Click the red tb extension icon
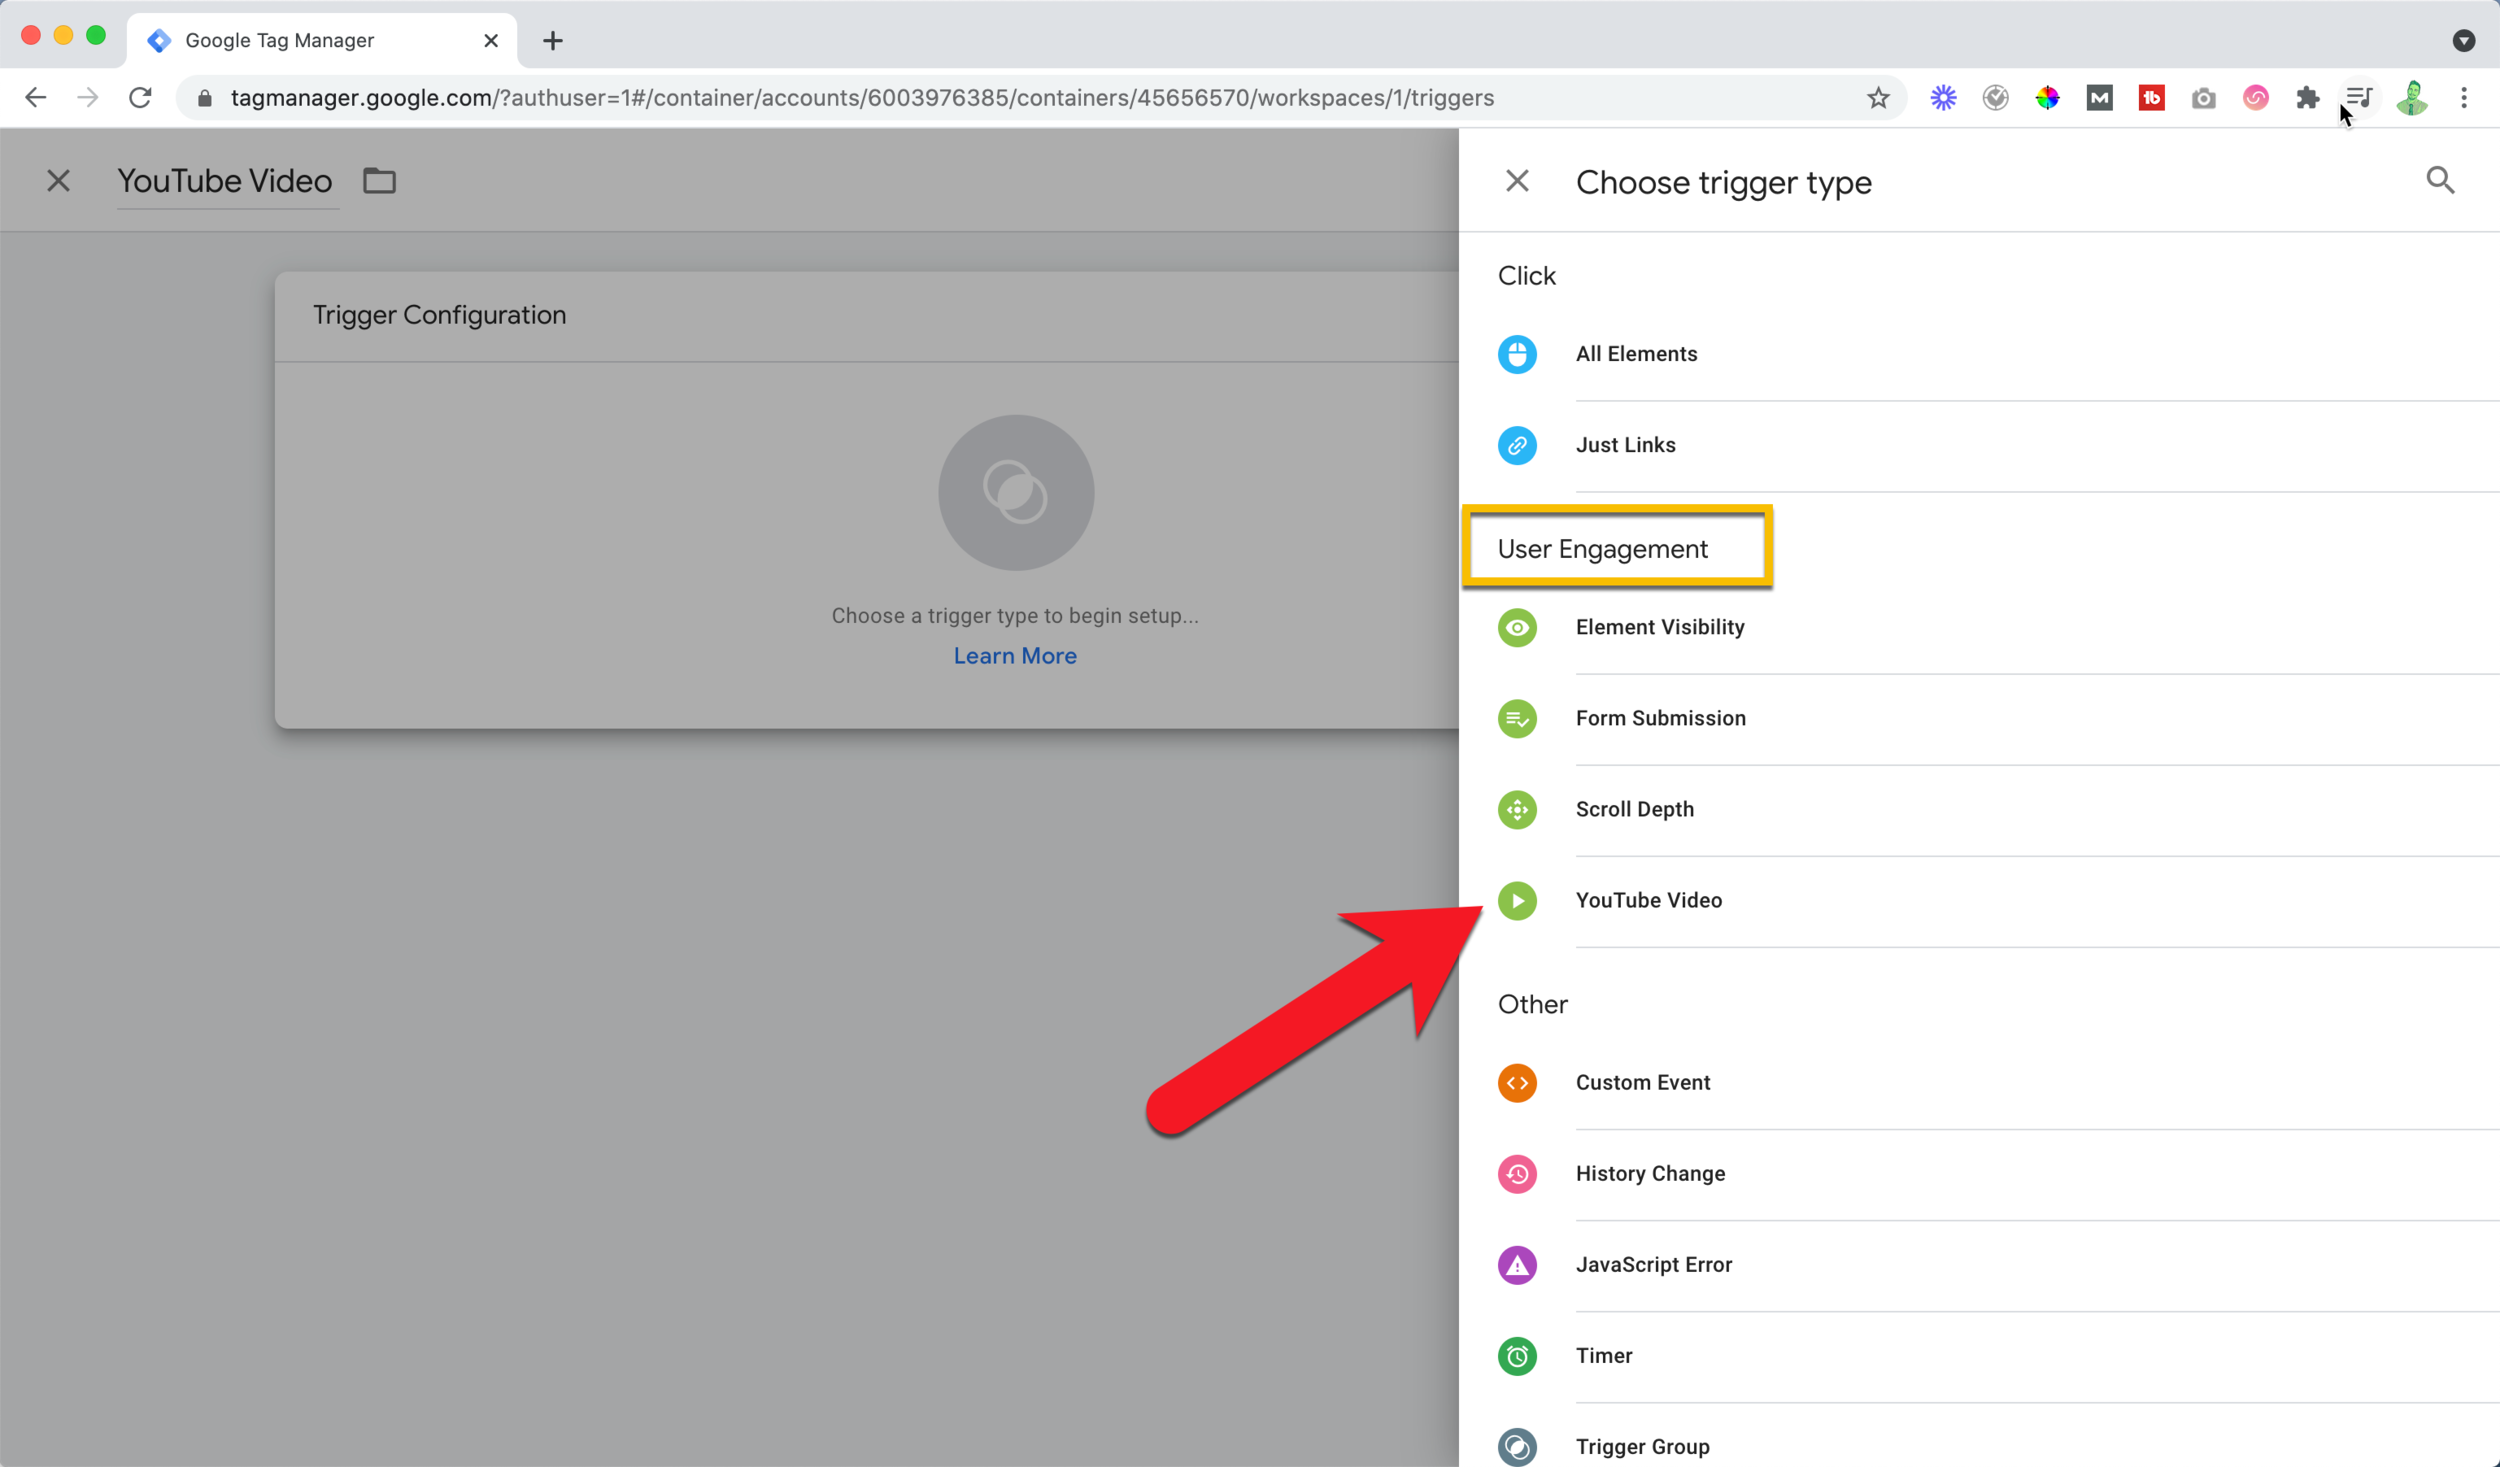2500x1467 pixels. tap(2151, 97)
